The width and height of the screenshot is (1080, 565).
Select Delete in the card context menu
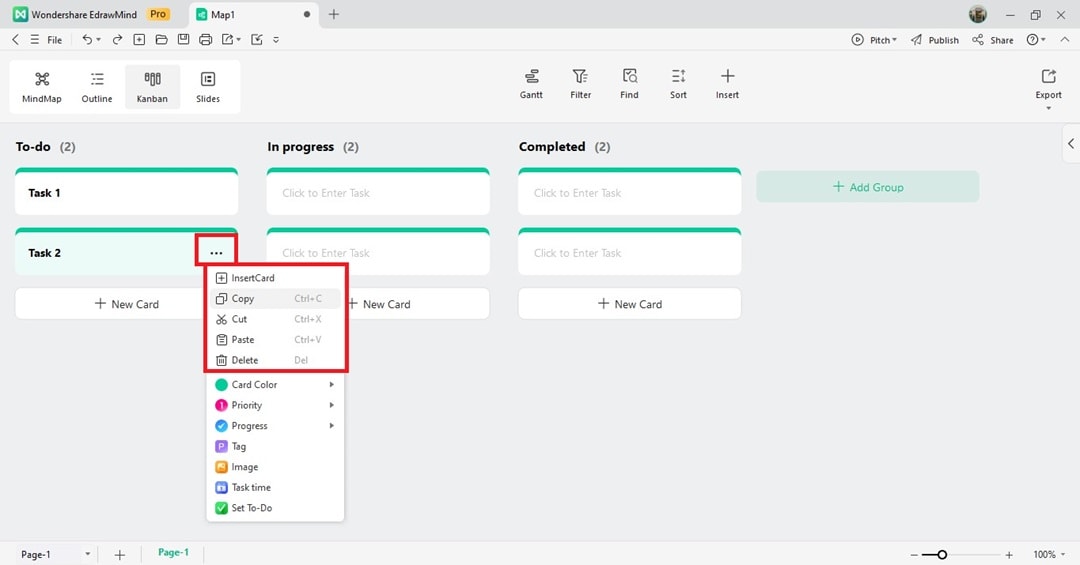tap(244, 360)
